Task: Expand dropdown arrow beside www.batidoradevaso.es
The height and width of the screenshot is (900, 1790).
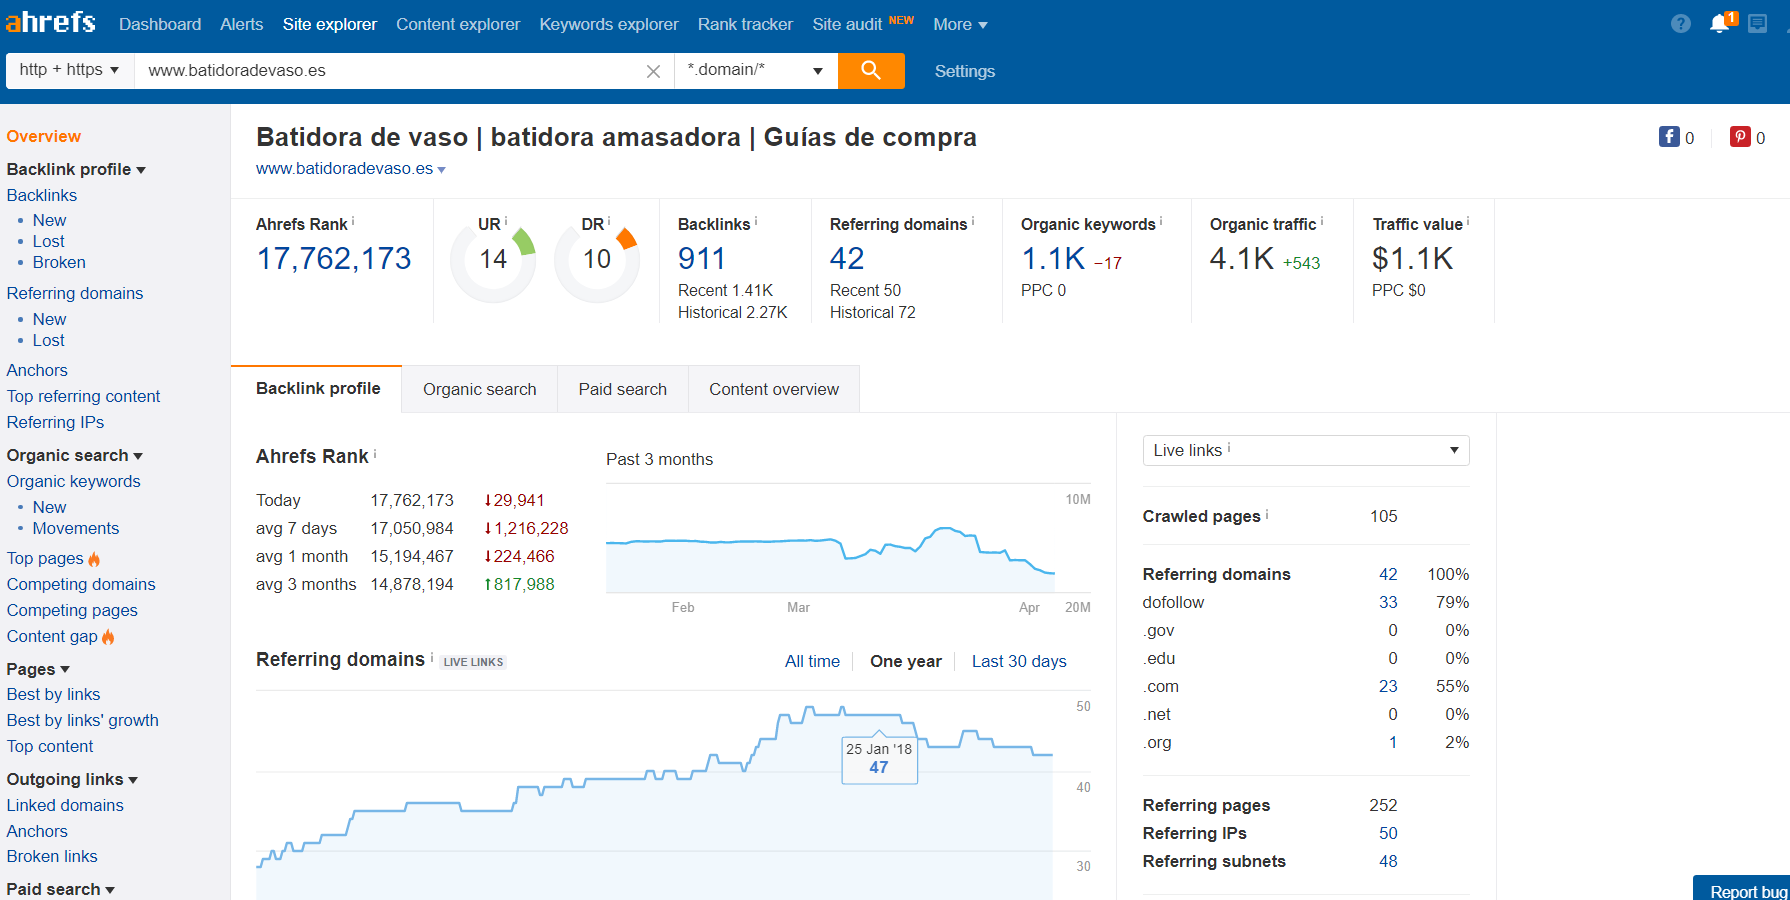Action: (441, 170)
